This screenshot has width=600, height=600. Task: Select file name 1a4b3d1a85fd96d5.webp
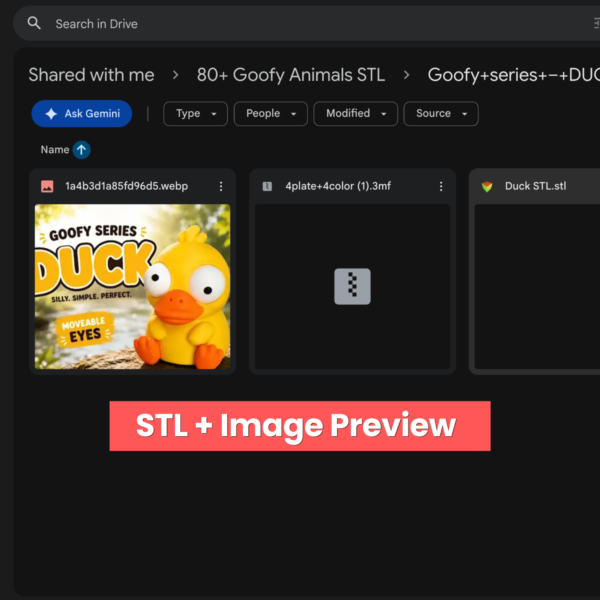[x=127, y=186]
